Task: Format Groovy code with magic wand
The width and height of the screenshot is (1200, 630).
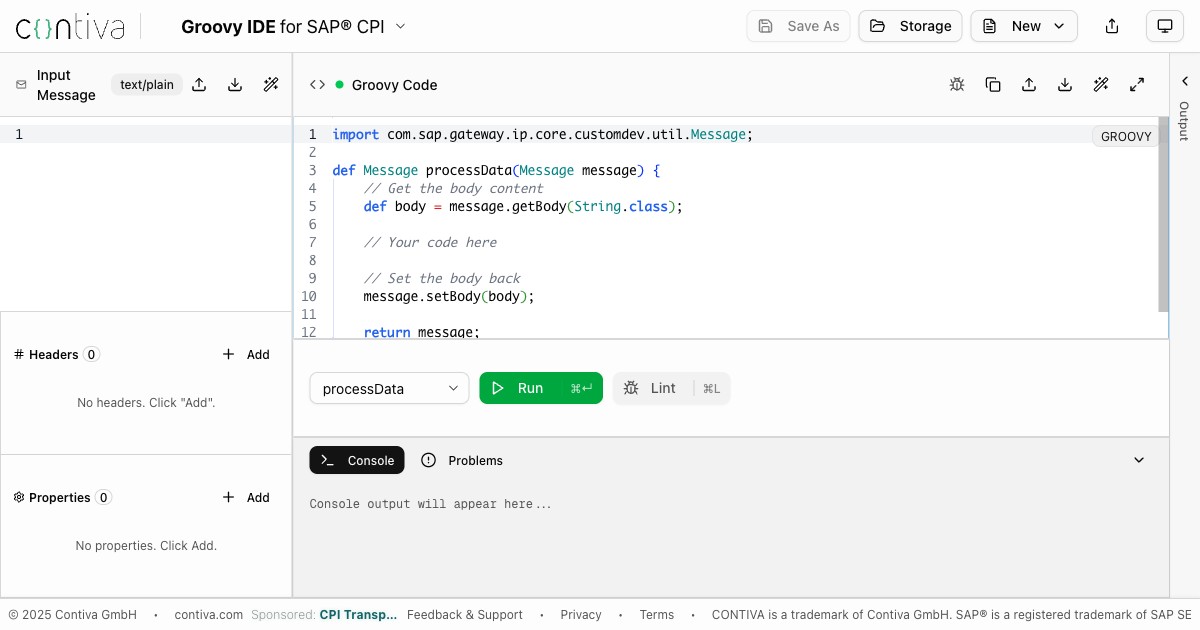Action: click(1101, 85)
